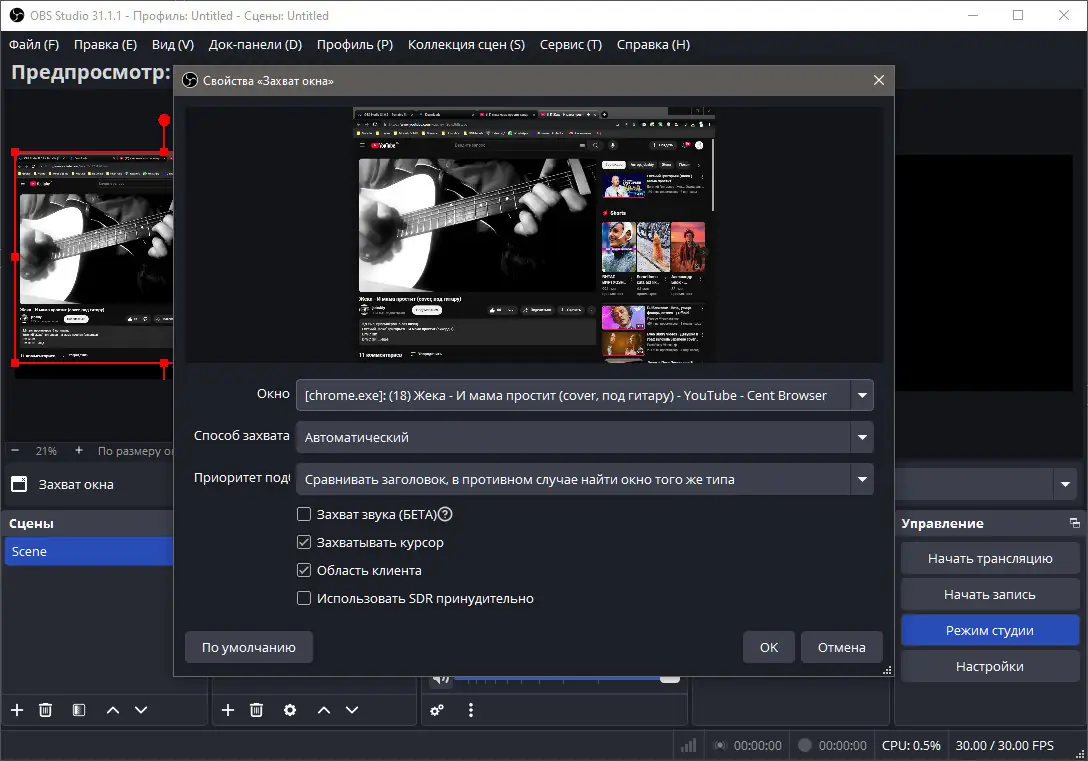The image size is (1088, 761).
Task: Click the 30.00 / 30.00 FPS status text
Action: (x=1004, y=746)
